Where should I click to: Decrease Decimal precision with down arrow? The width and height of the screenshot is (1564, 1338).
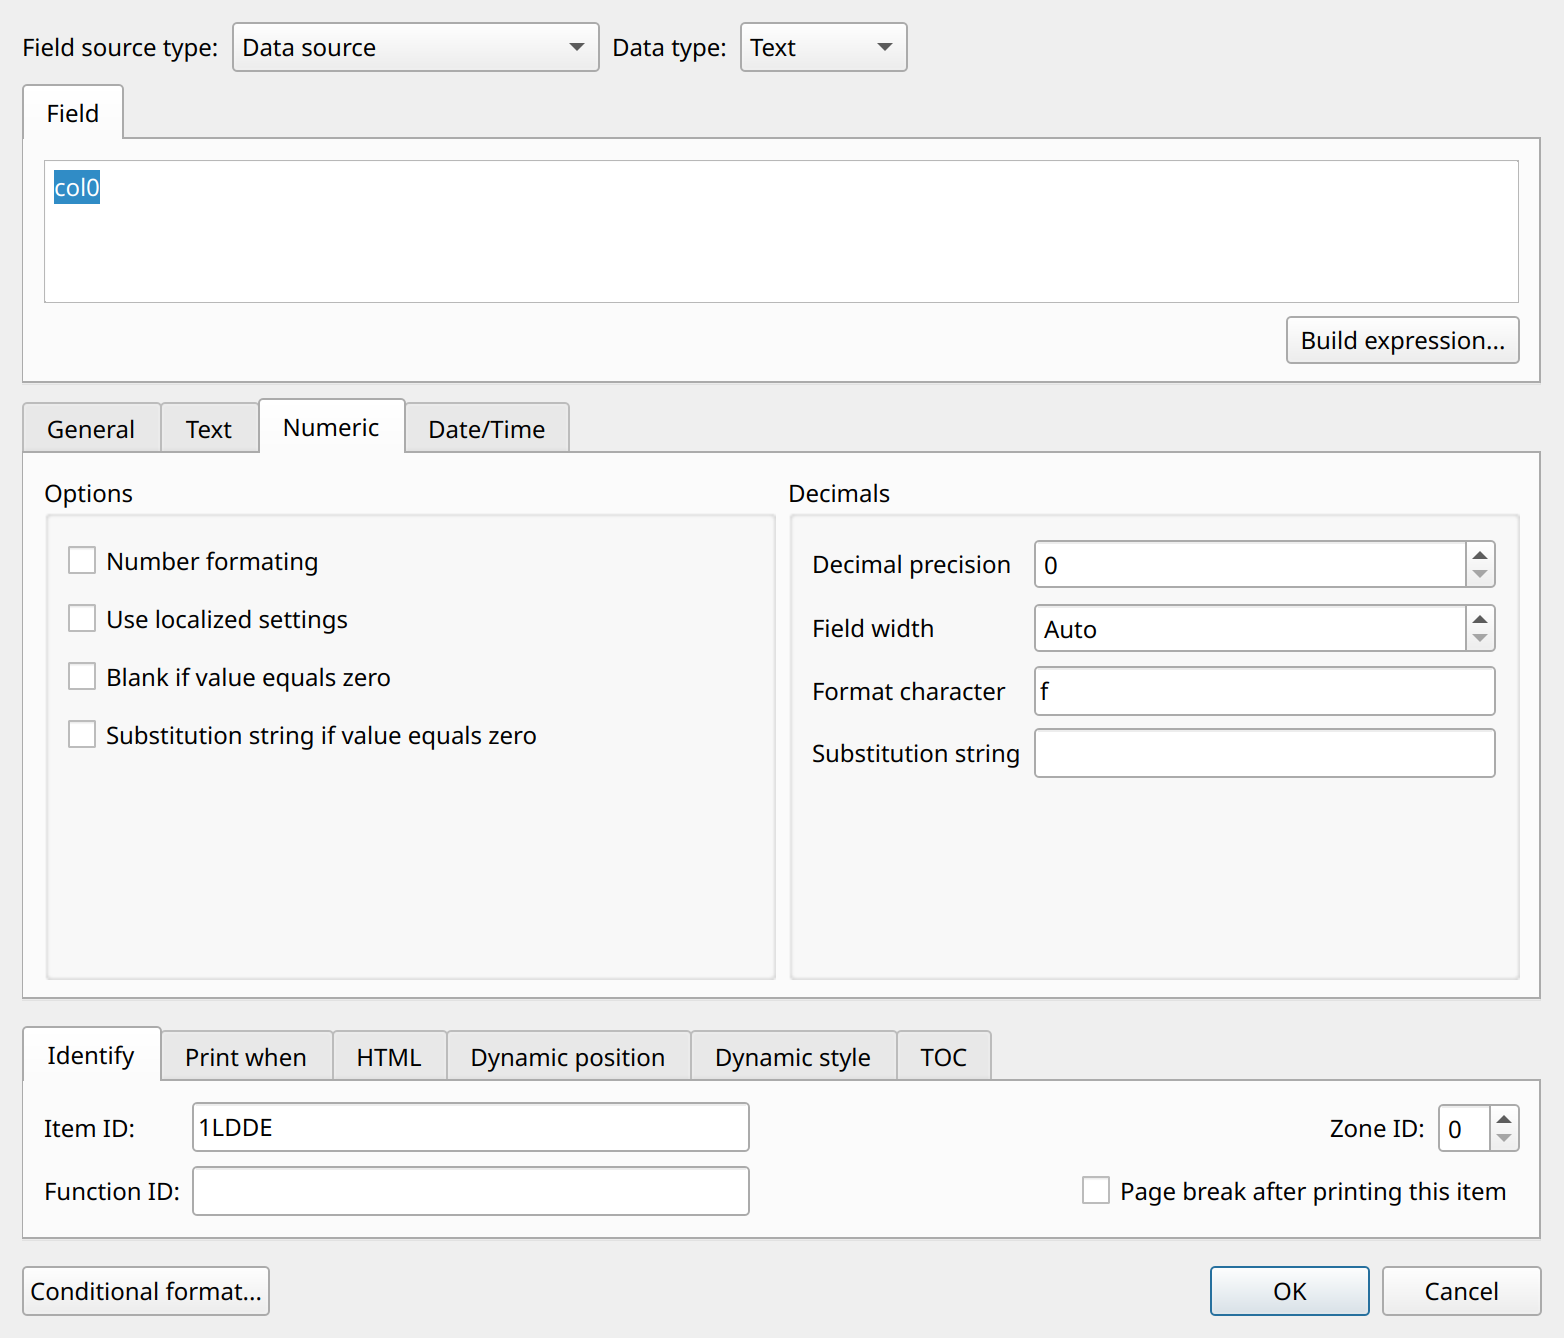tap(1480, 575)
